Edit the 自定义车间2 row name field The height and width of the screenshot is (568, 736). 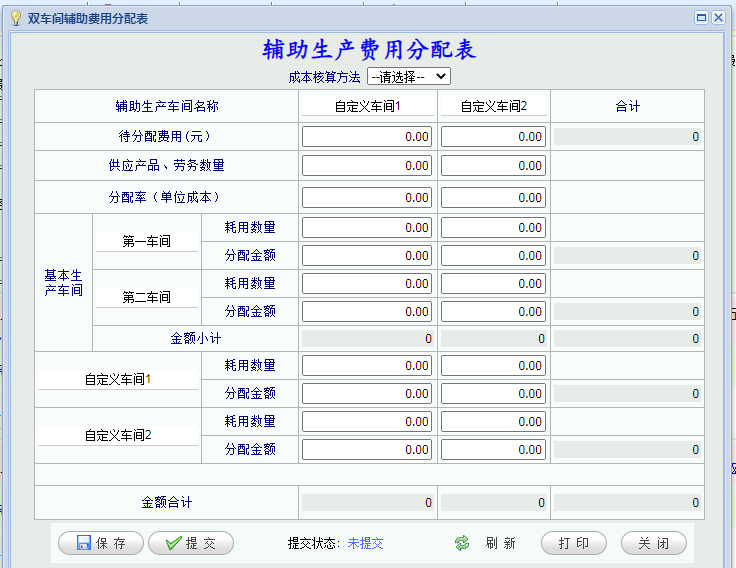118,435
